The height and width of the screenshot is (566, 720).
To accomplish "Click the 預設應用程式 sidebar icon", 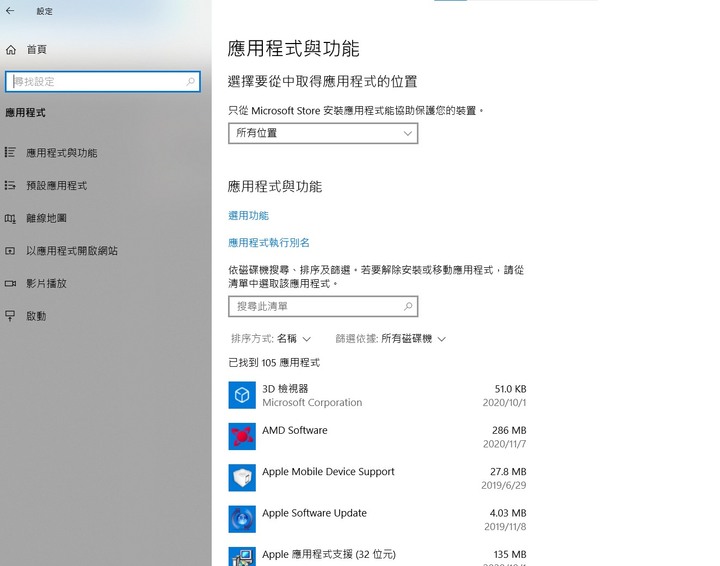I will pos(10,185).
